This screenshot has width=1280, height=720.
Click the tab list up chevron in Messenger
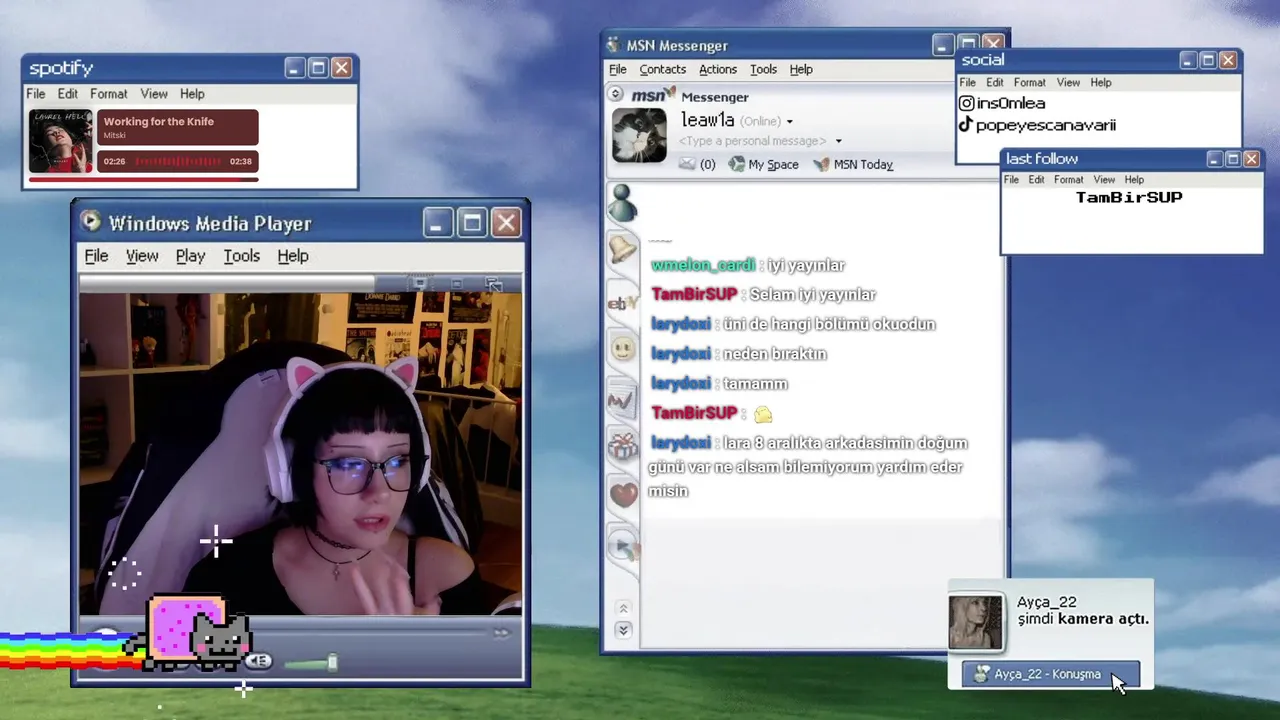pos(623,608)
